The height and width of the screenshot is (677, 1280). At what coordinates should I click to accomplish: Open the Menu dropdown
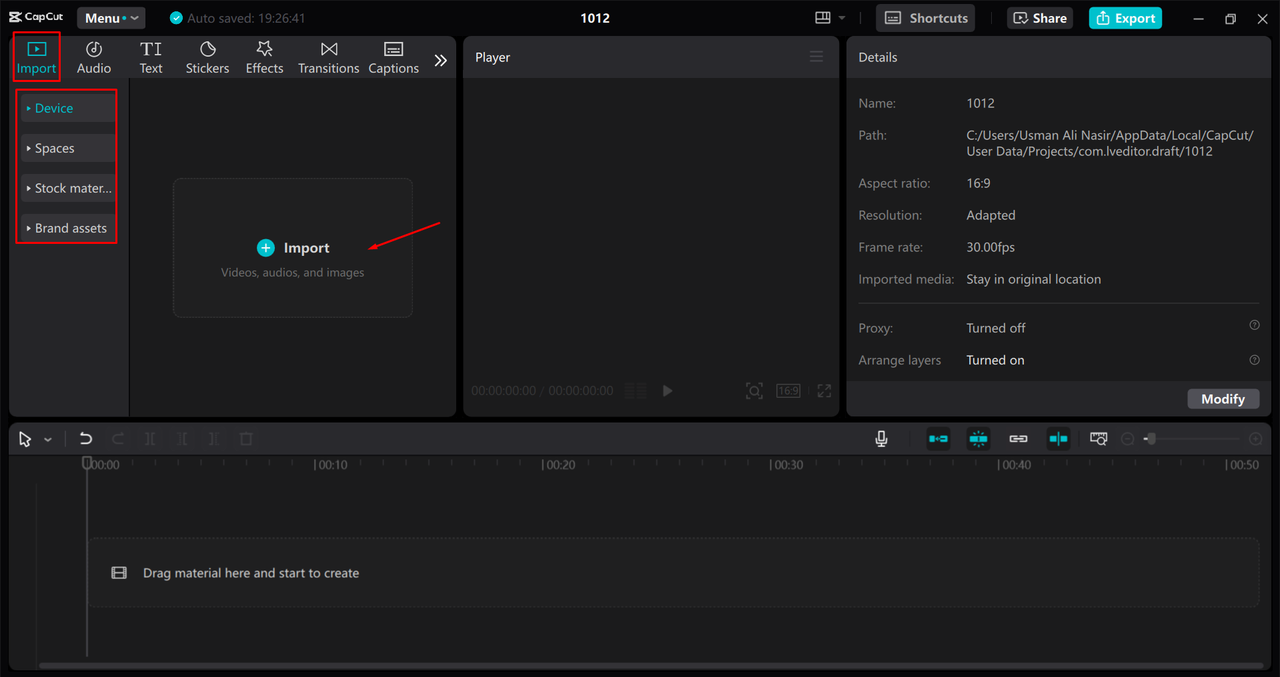110,18
